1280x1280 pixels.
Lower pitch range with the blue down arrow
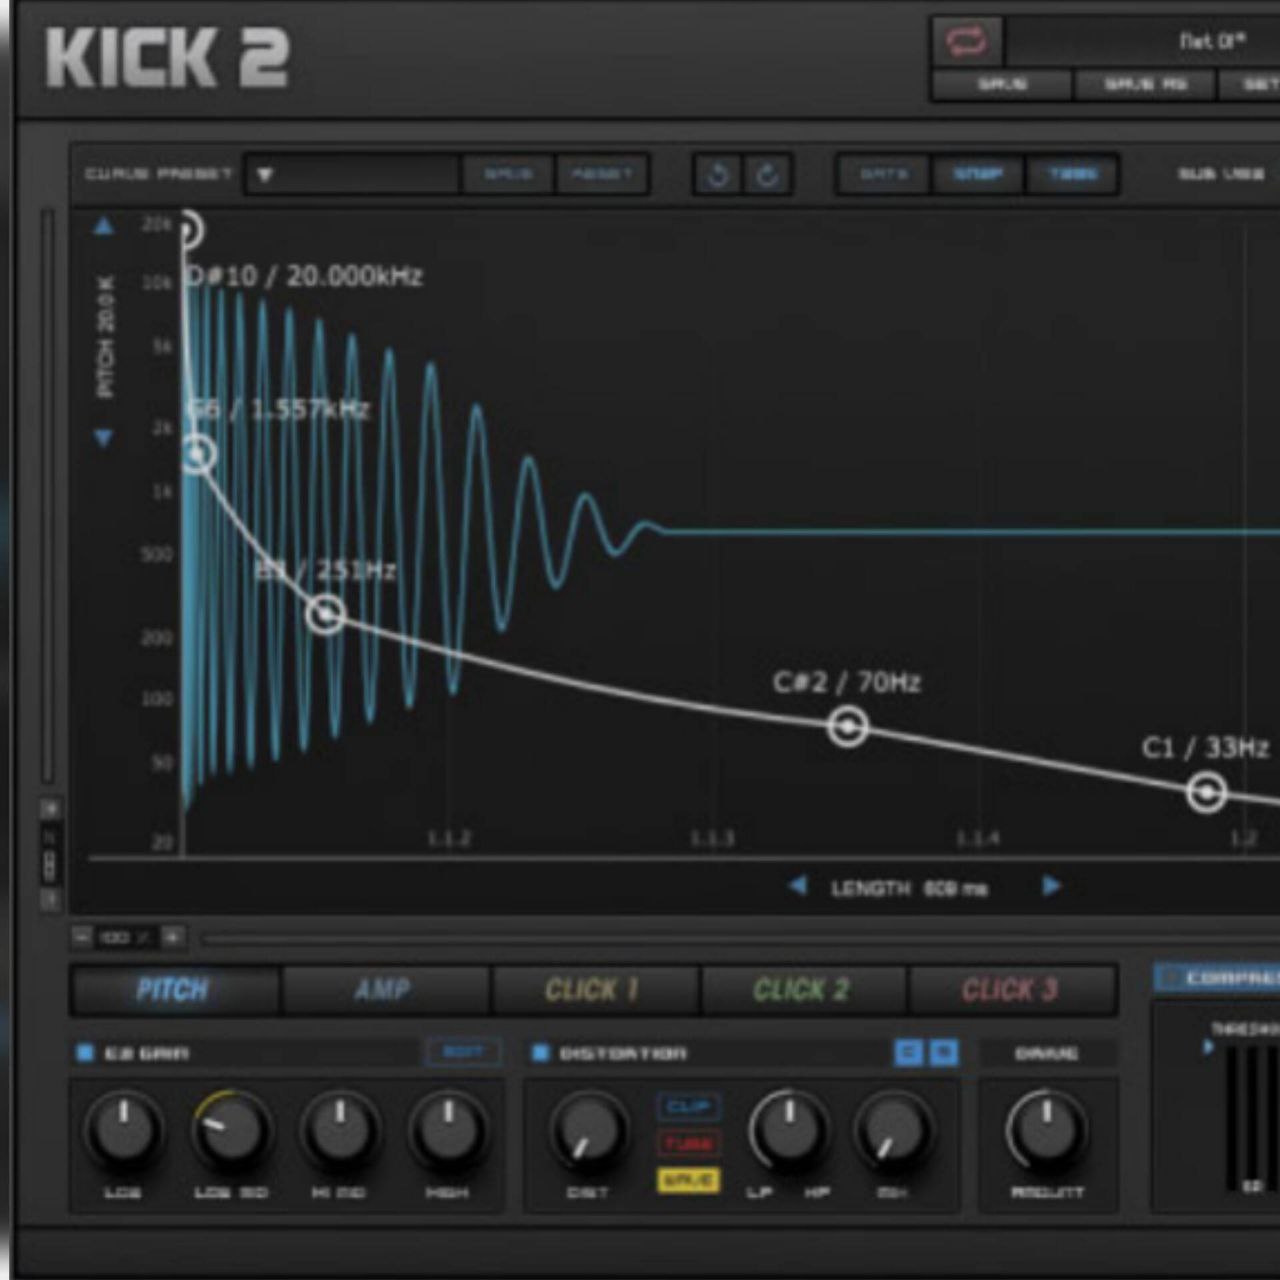coord(104,438)
